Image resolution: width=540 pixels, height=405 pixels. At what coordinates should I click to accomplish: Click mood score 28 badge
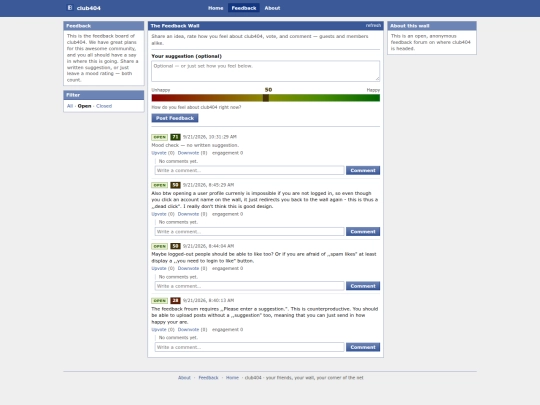tap(175, 301)
